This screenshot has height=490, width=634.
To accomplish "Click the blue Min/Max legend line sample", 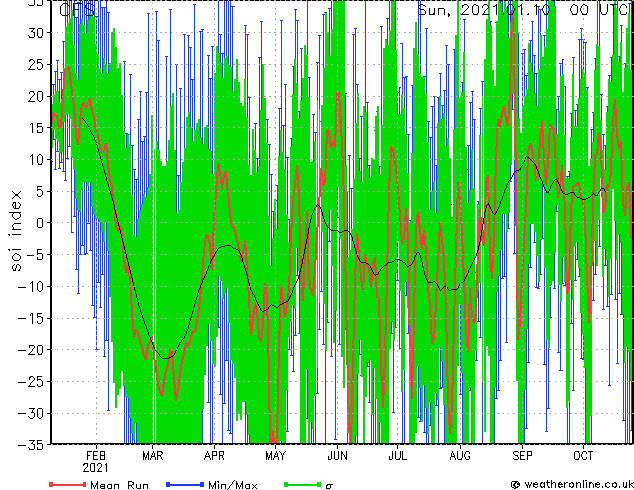I will point(185,484).
